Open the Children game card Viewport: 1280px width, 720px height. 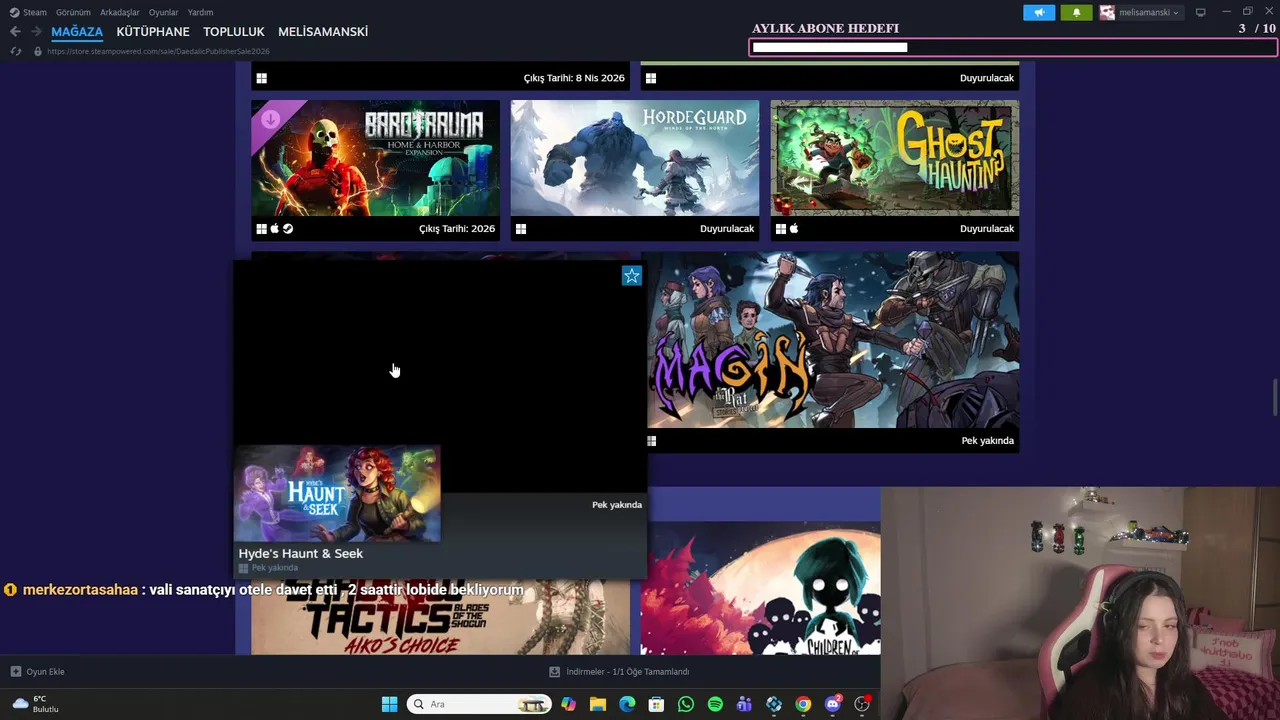pyautogui.click(x=761, y=588)
